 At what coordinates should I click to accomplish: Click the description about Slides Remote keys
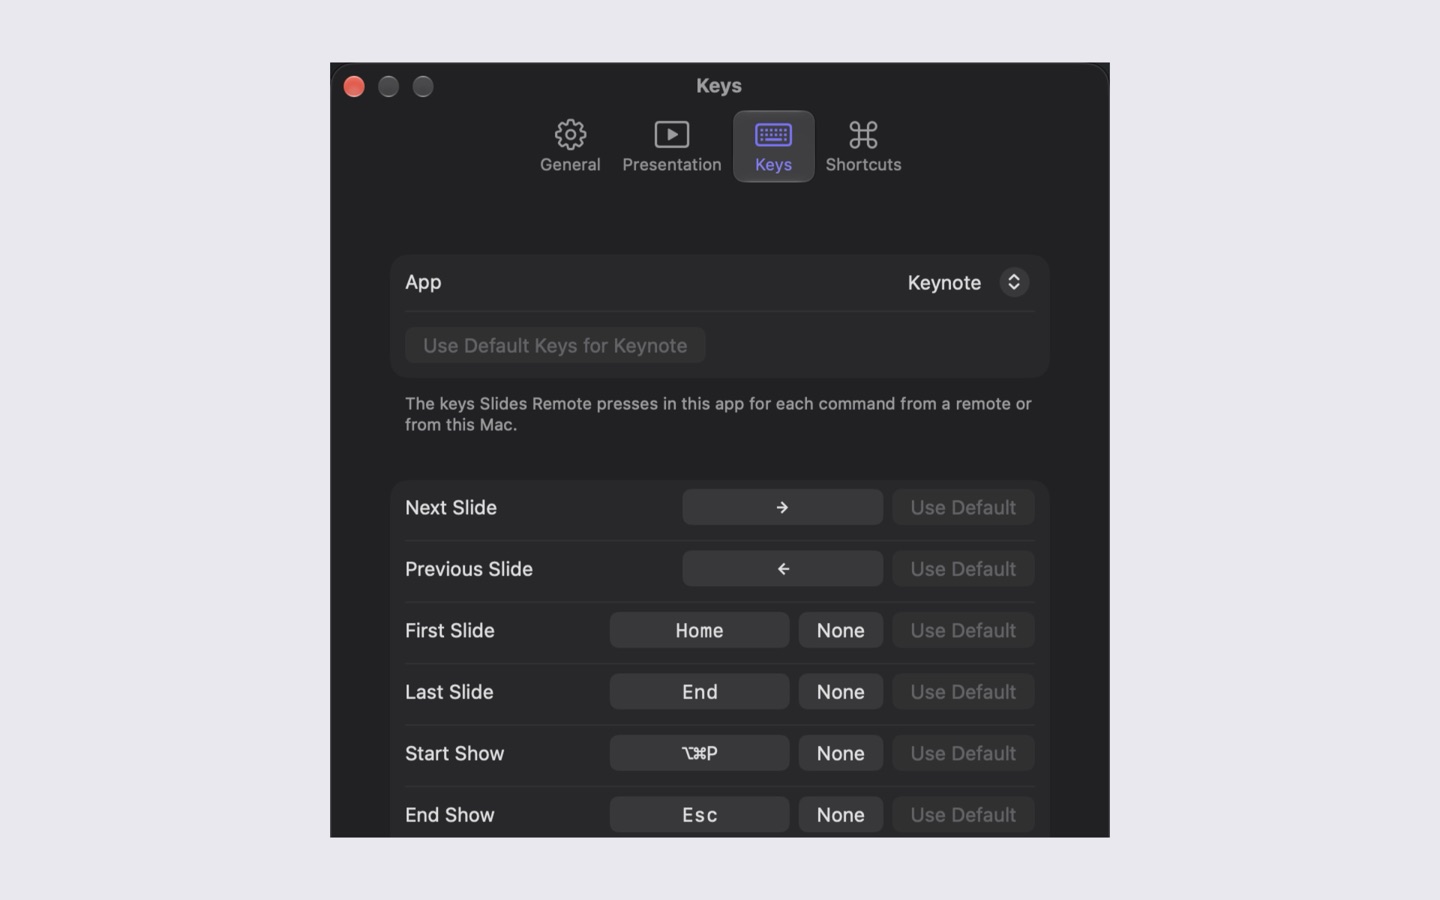pyautogui.click(x=718, y=414)
